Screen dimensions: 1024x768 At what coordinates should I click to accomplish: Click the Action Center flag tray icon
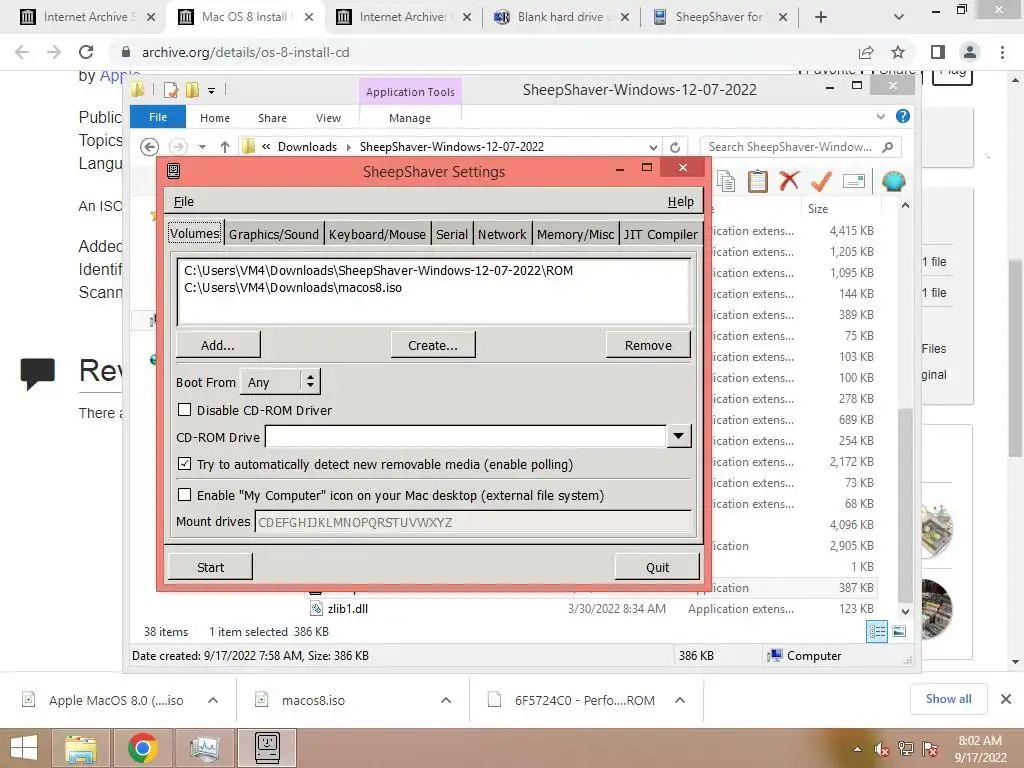point(930,749)
